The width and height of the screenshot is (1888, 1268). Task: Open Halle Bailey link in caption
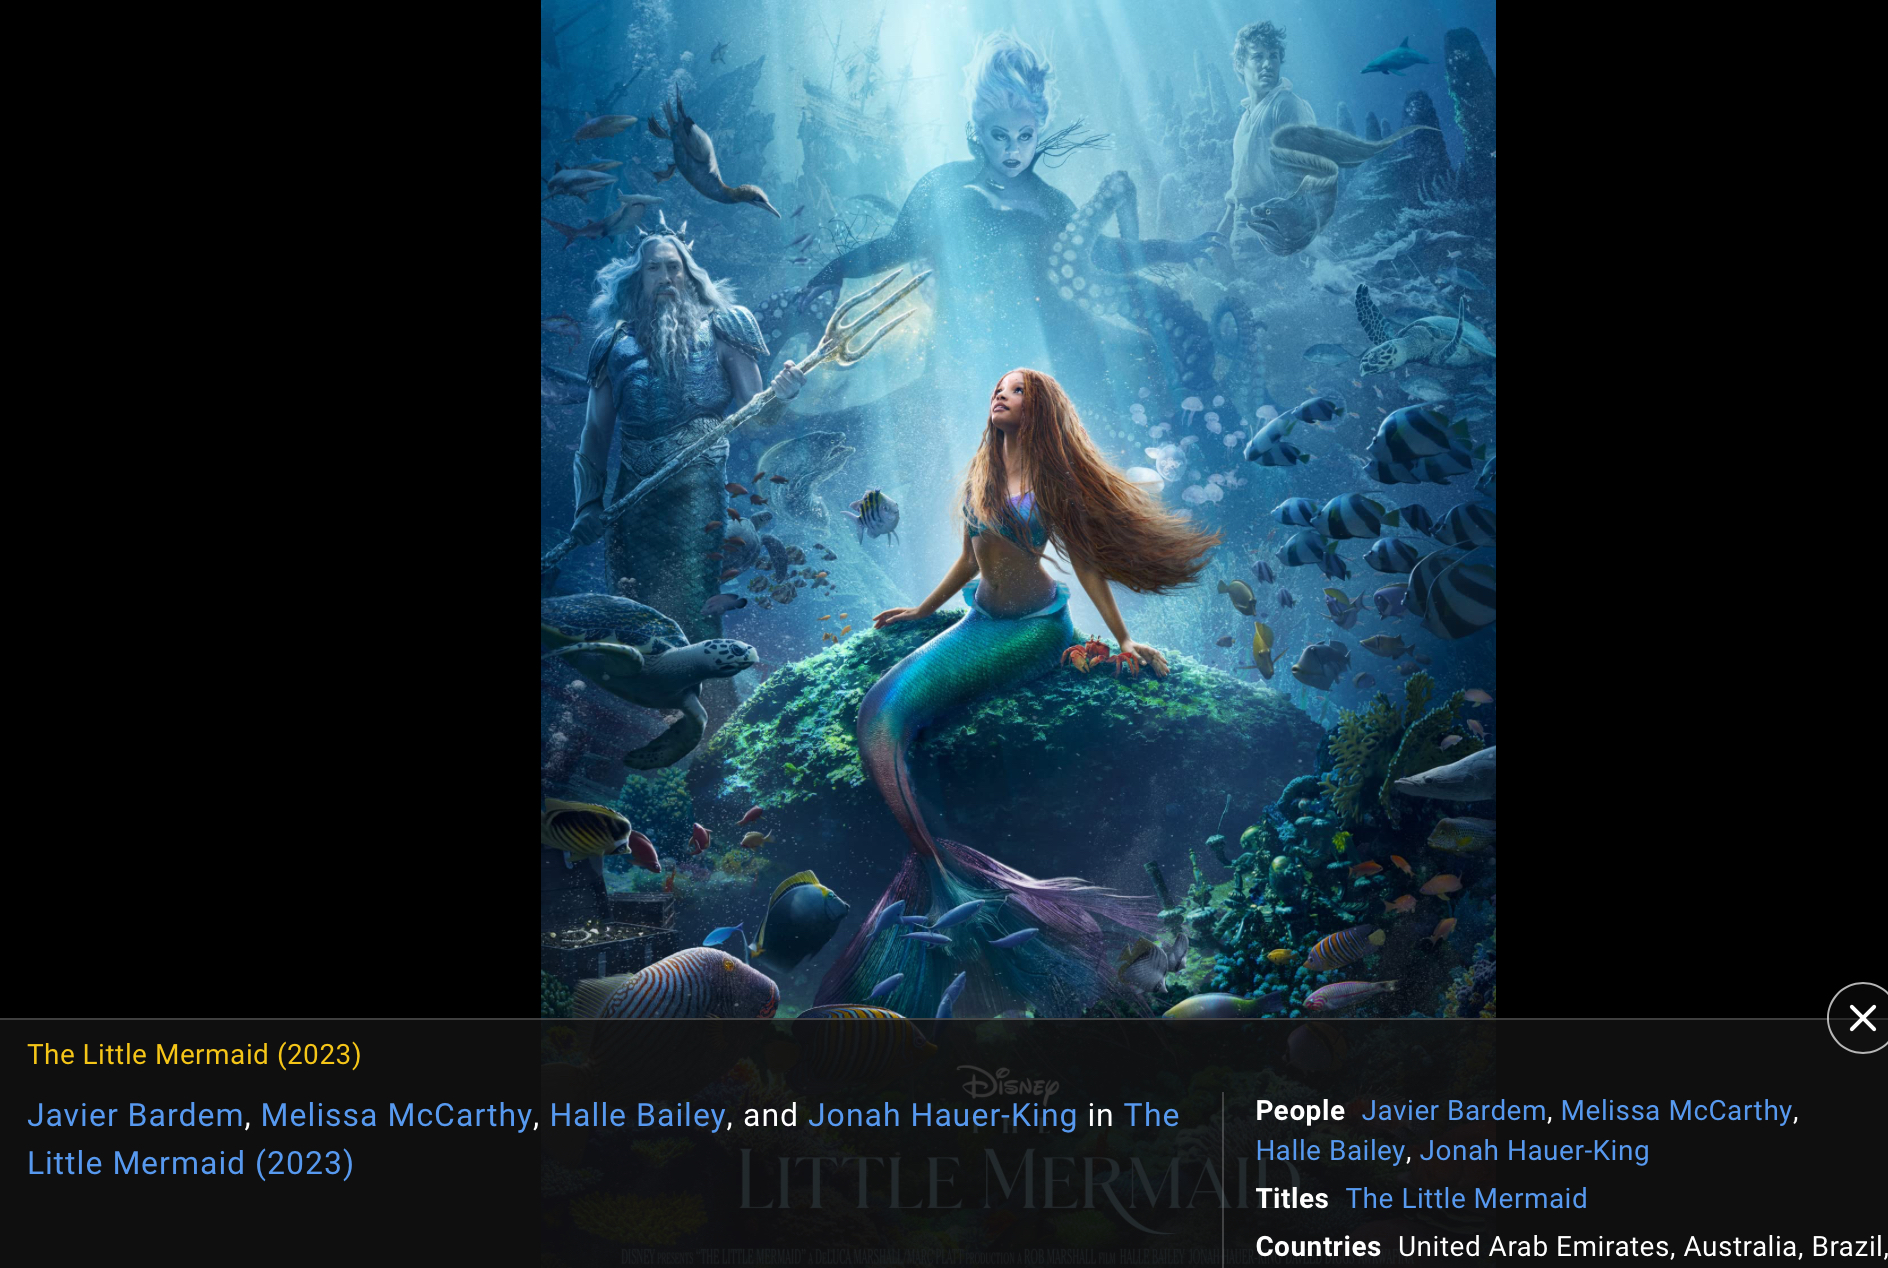coord(638,1115)
